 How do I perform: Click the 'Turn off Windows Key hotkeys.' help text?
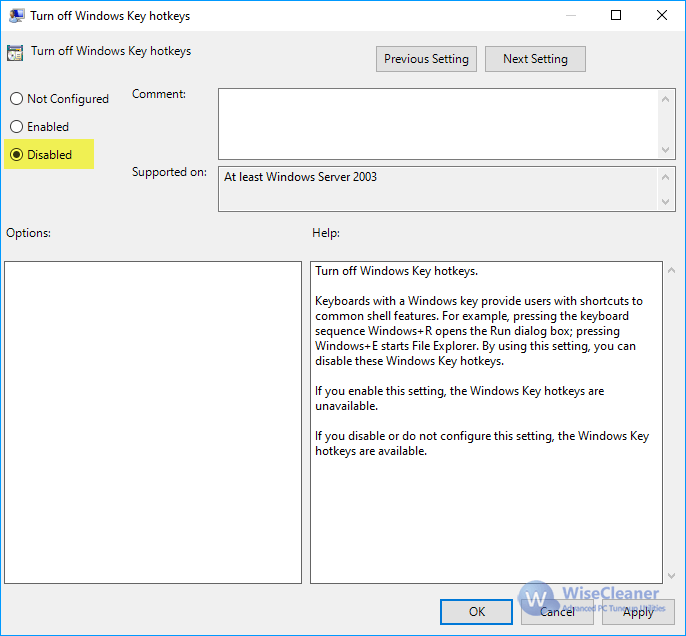pyautogui.click(x=396, y=271)
